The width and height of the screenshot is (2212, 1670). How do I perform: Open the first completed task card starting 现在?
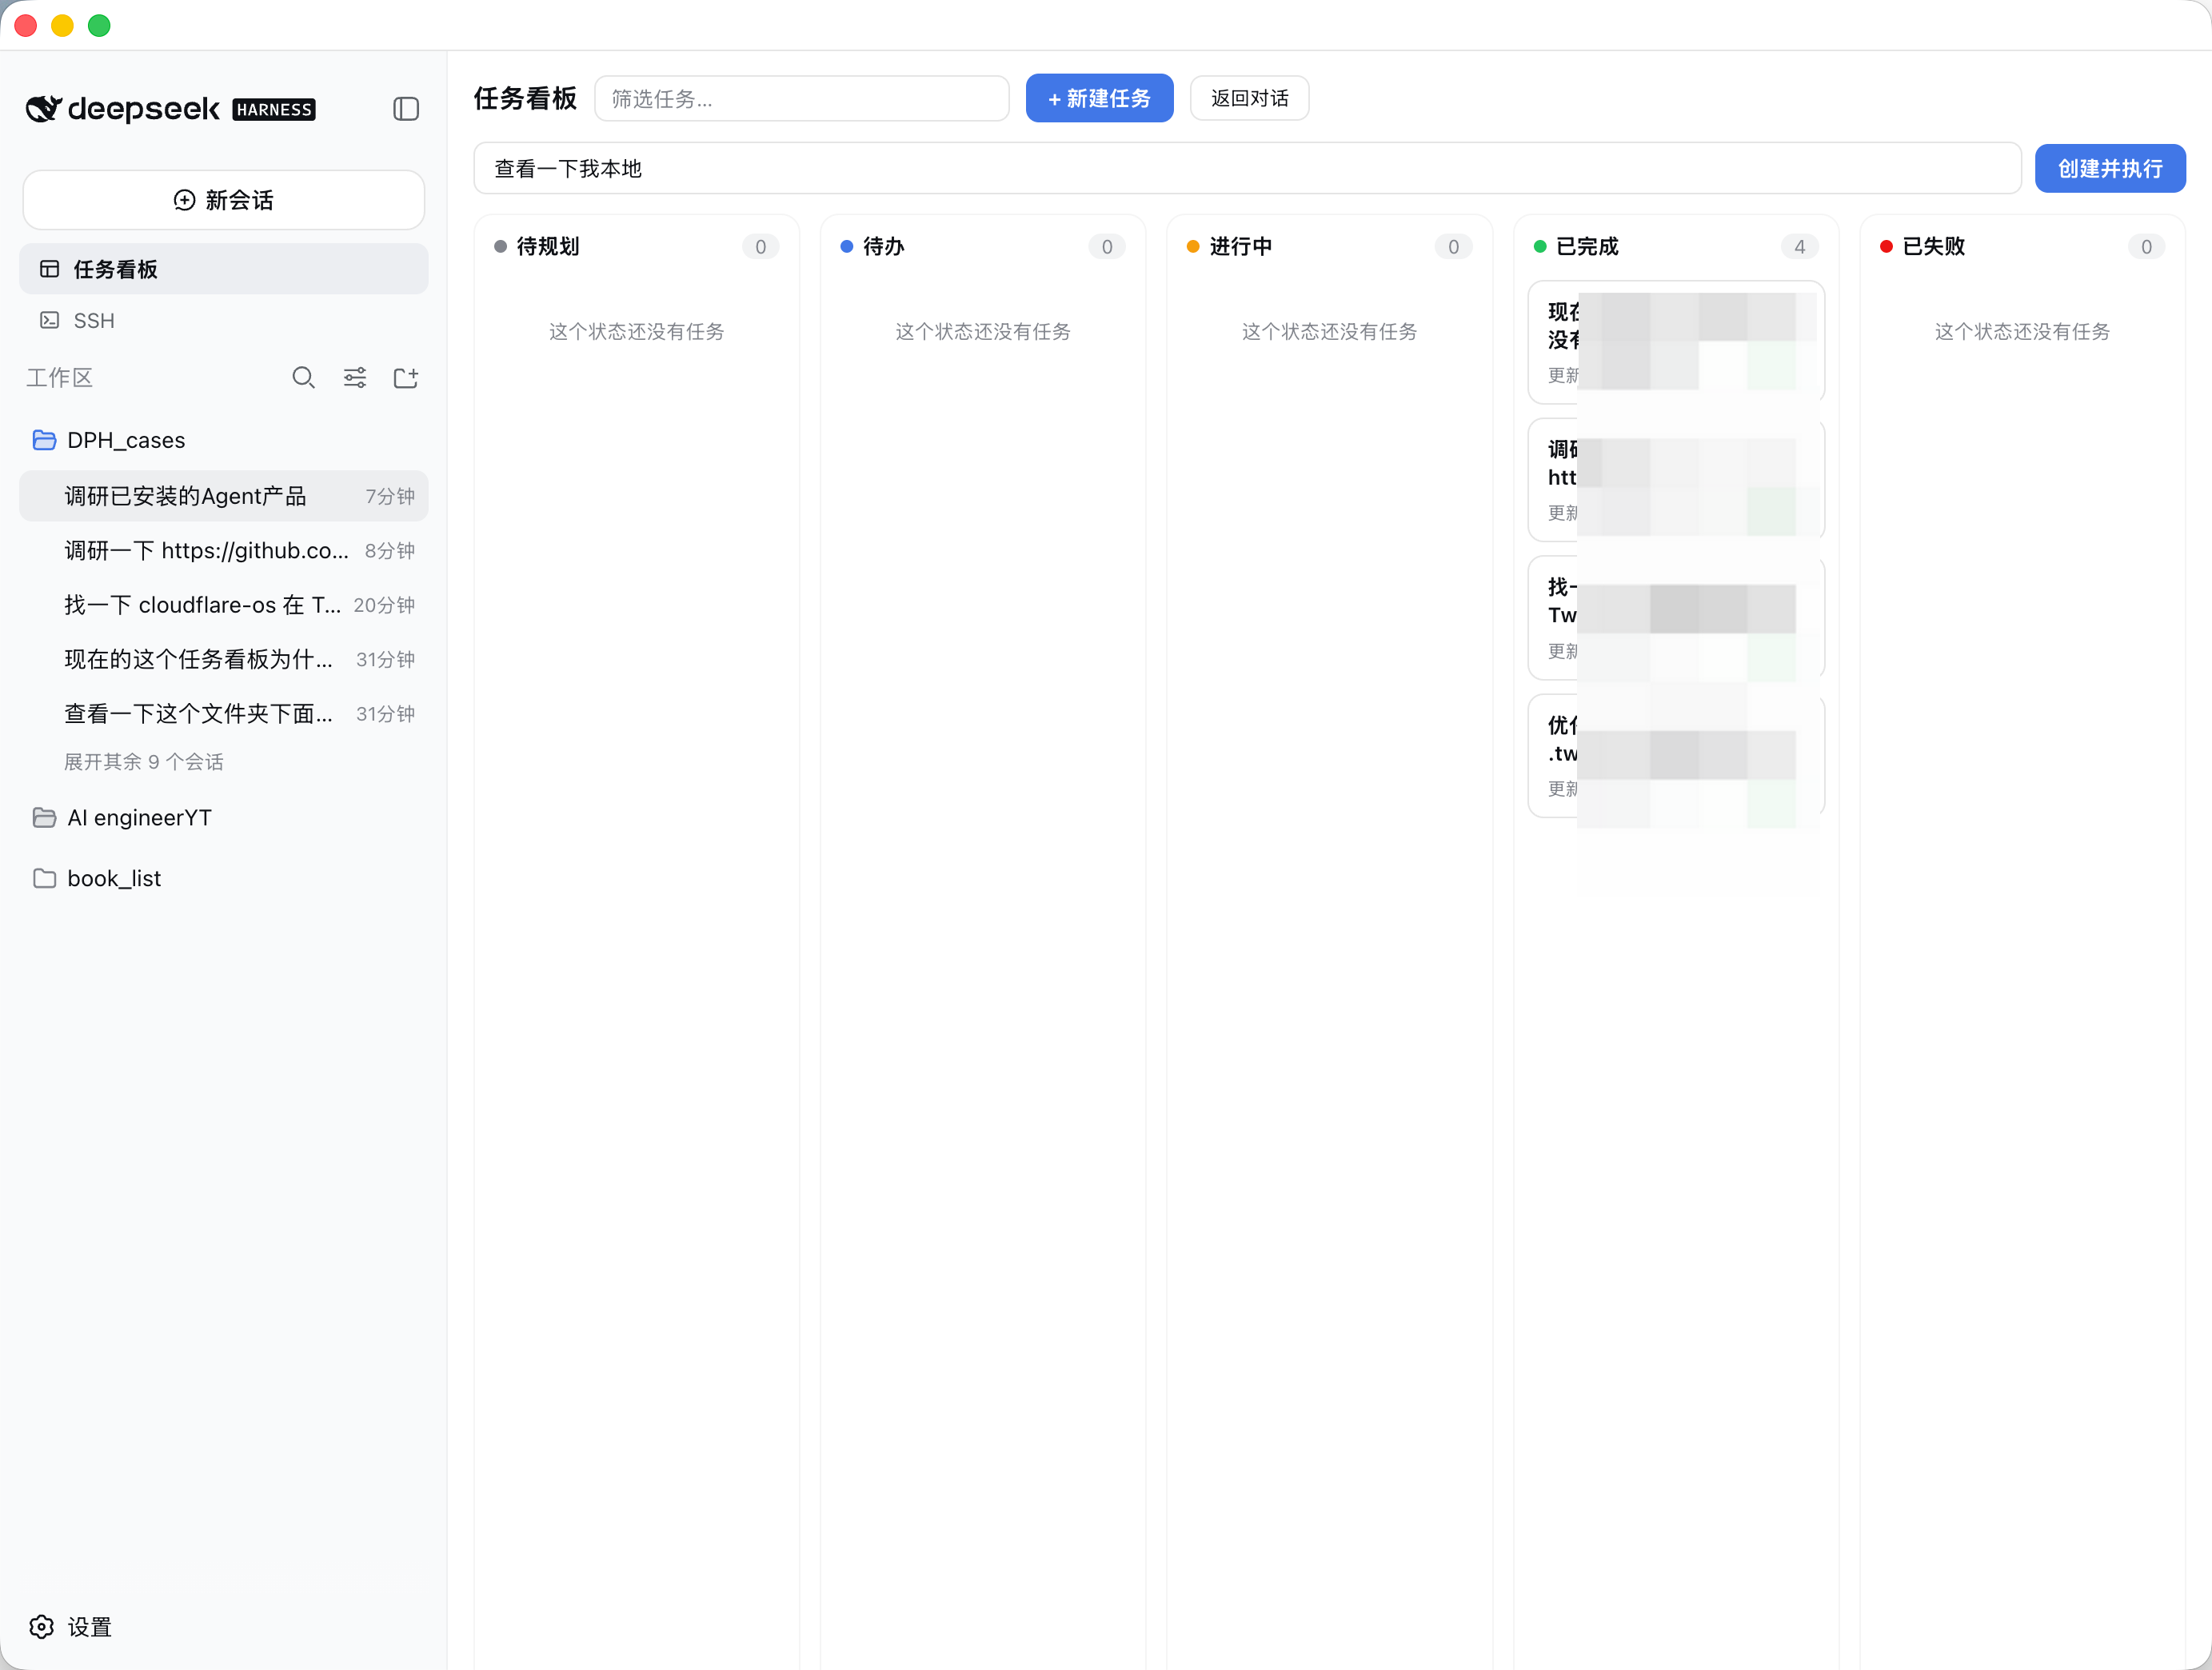1676,342
